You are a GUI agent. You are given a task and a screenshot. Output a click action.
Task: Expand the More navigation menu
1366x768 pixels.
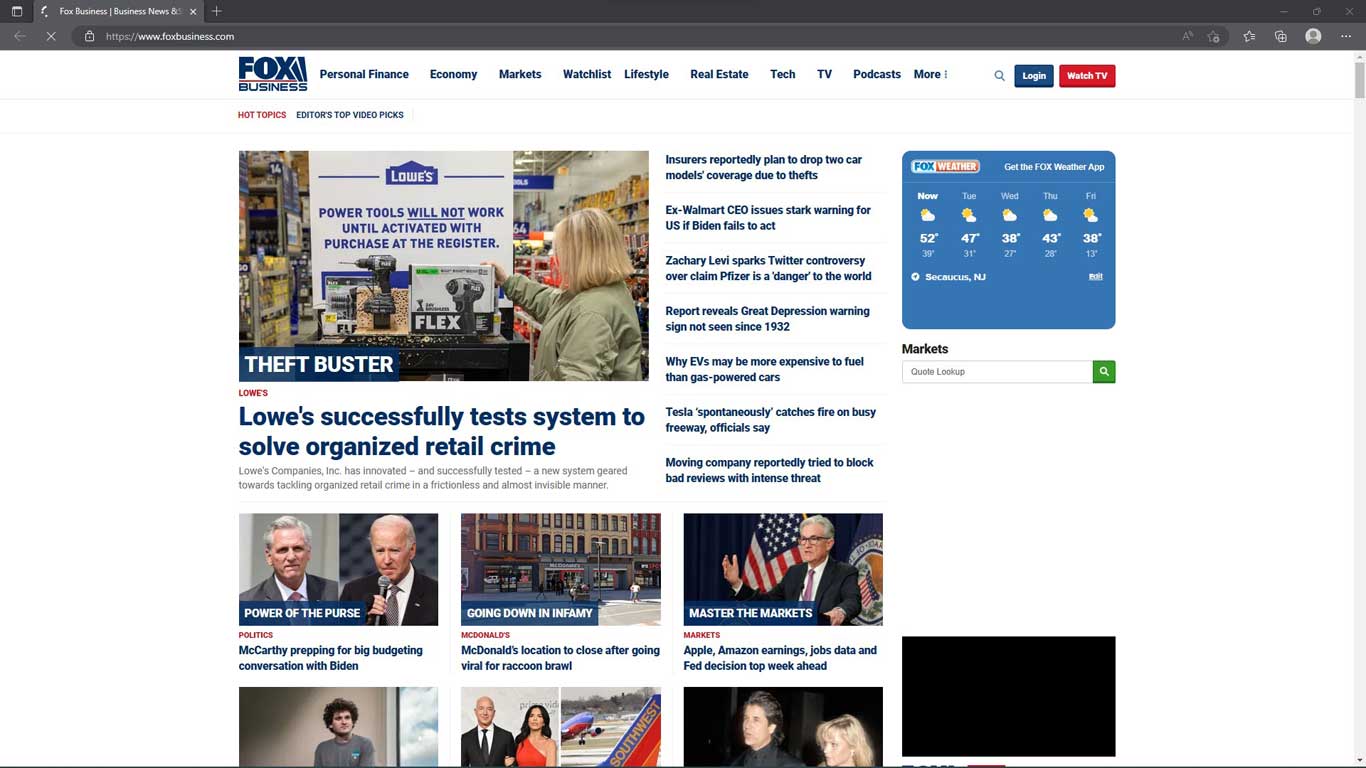[930, 75]
